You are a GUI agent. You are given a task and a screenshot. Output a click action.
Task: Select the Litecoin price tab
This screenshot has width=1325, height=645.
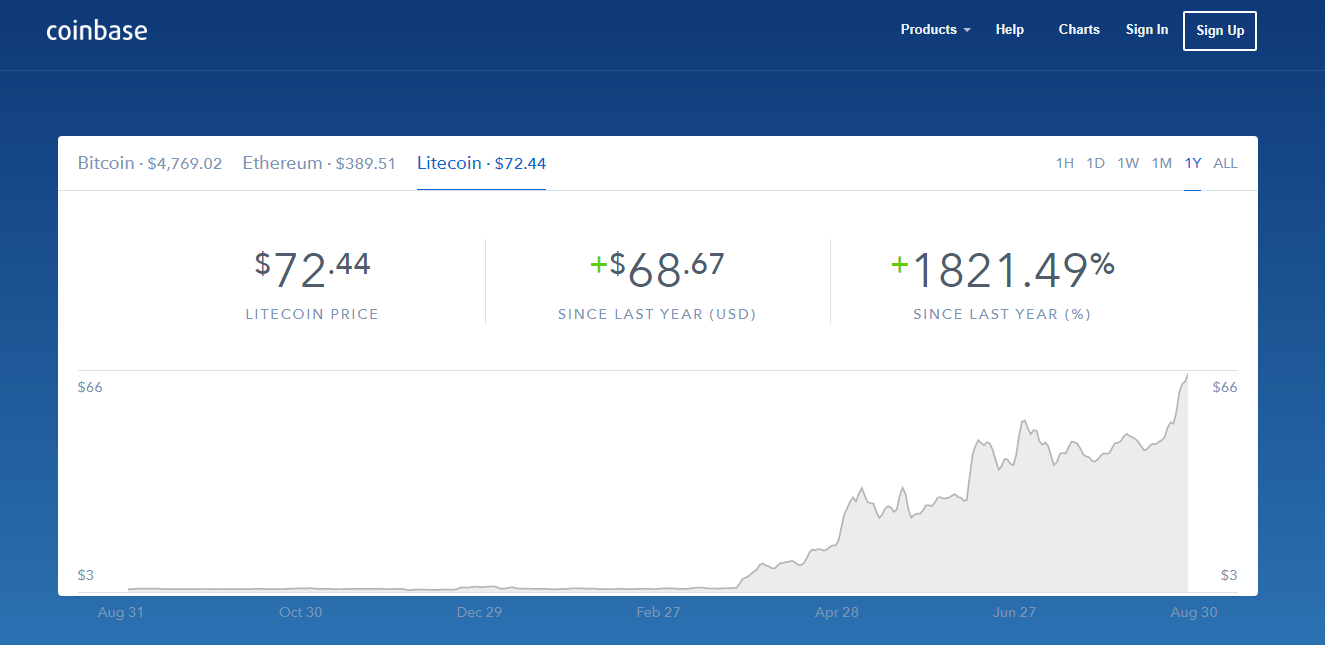click(x=481, y=163)
